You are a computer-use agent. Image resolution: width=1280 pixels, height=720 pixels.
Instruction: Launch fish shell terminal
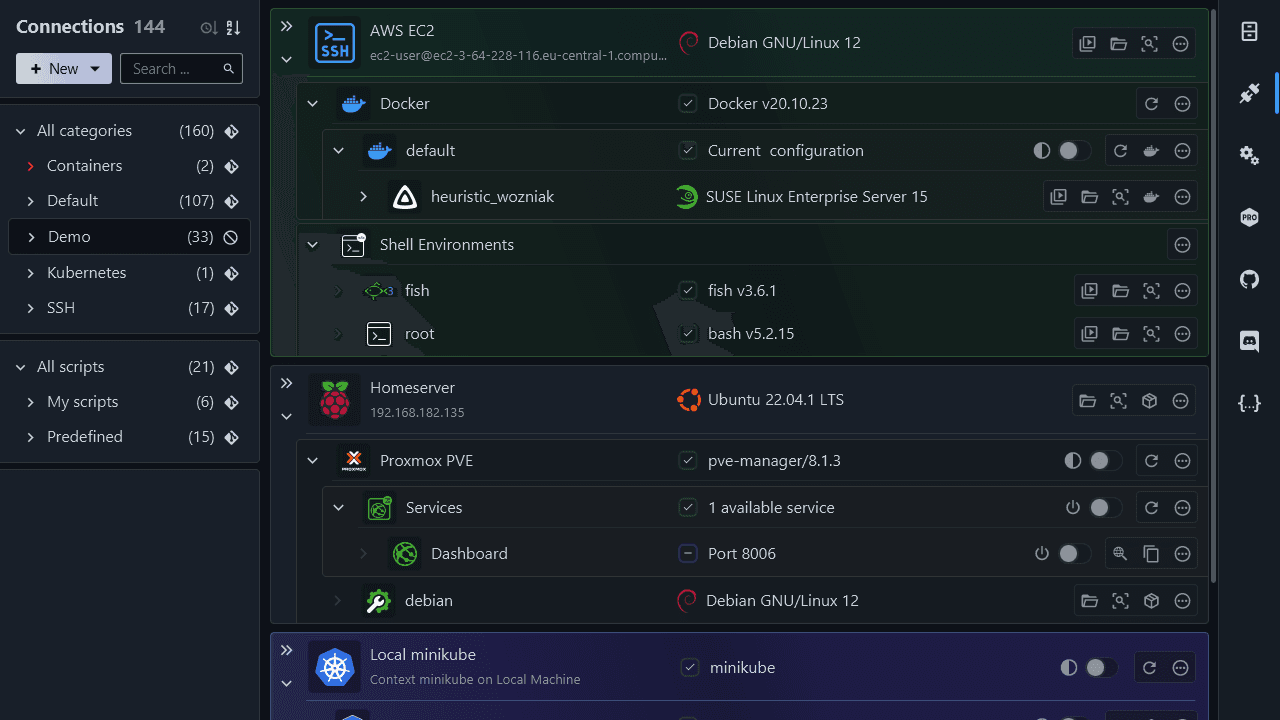point(1089,291)
